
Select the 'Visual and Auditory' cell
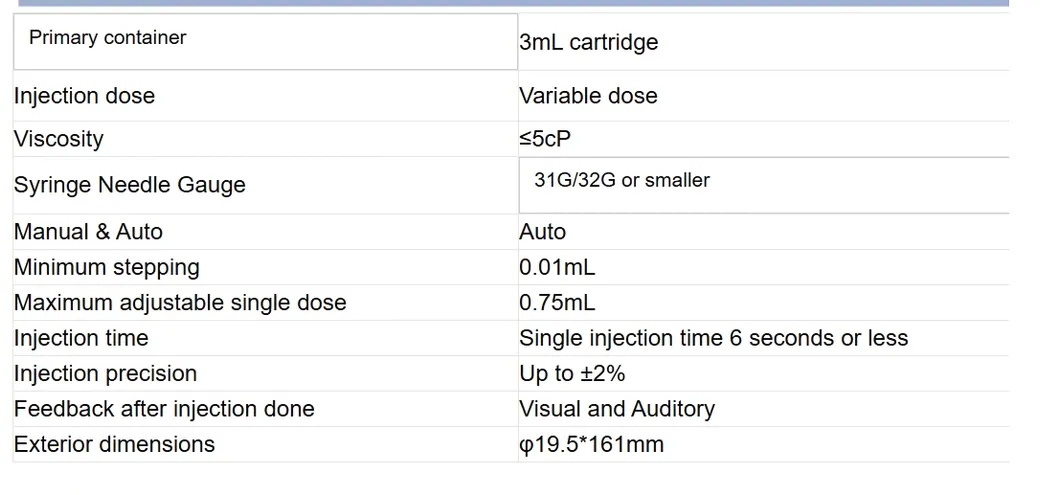coord(617,409)
